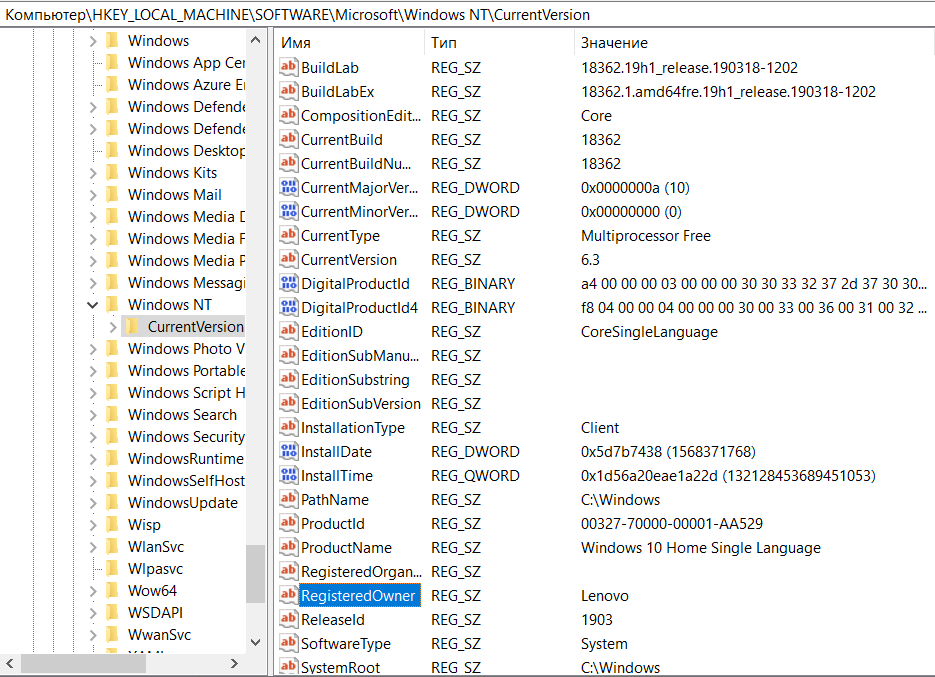
Task: Collapse the Windows NT tree node
Action: pyautogui.click(x=92, y=305)
